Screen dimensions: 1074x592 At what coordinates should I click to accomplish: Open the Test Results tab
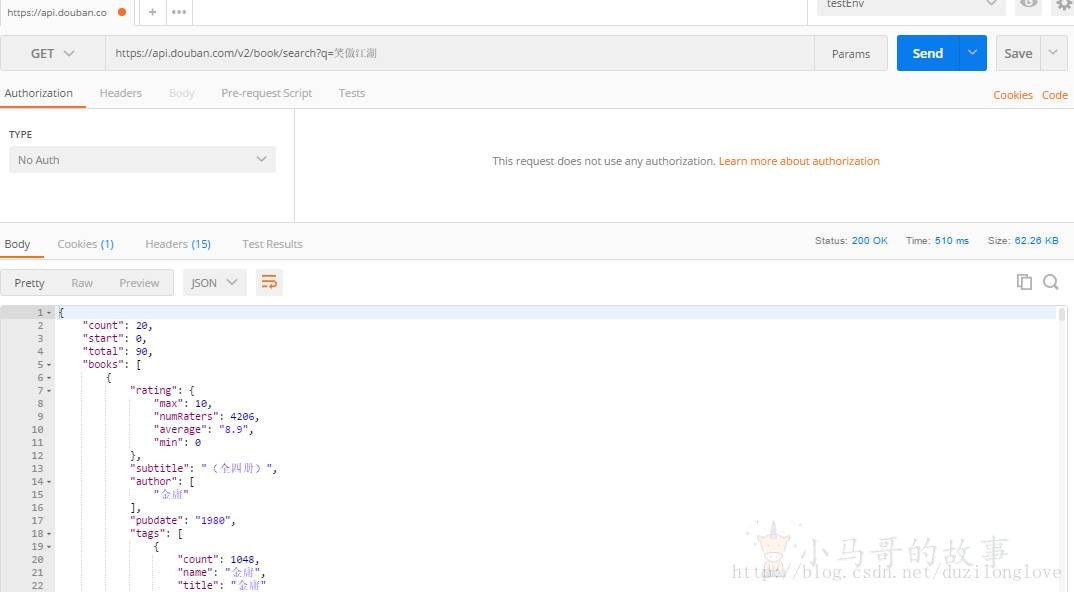coord(272,244)
